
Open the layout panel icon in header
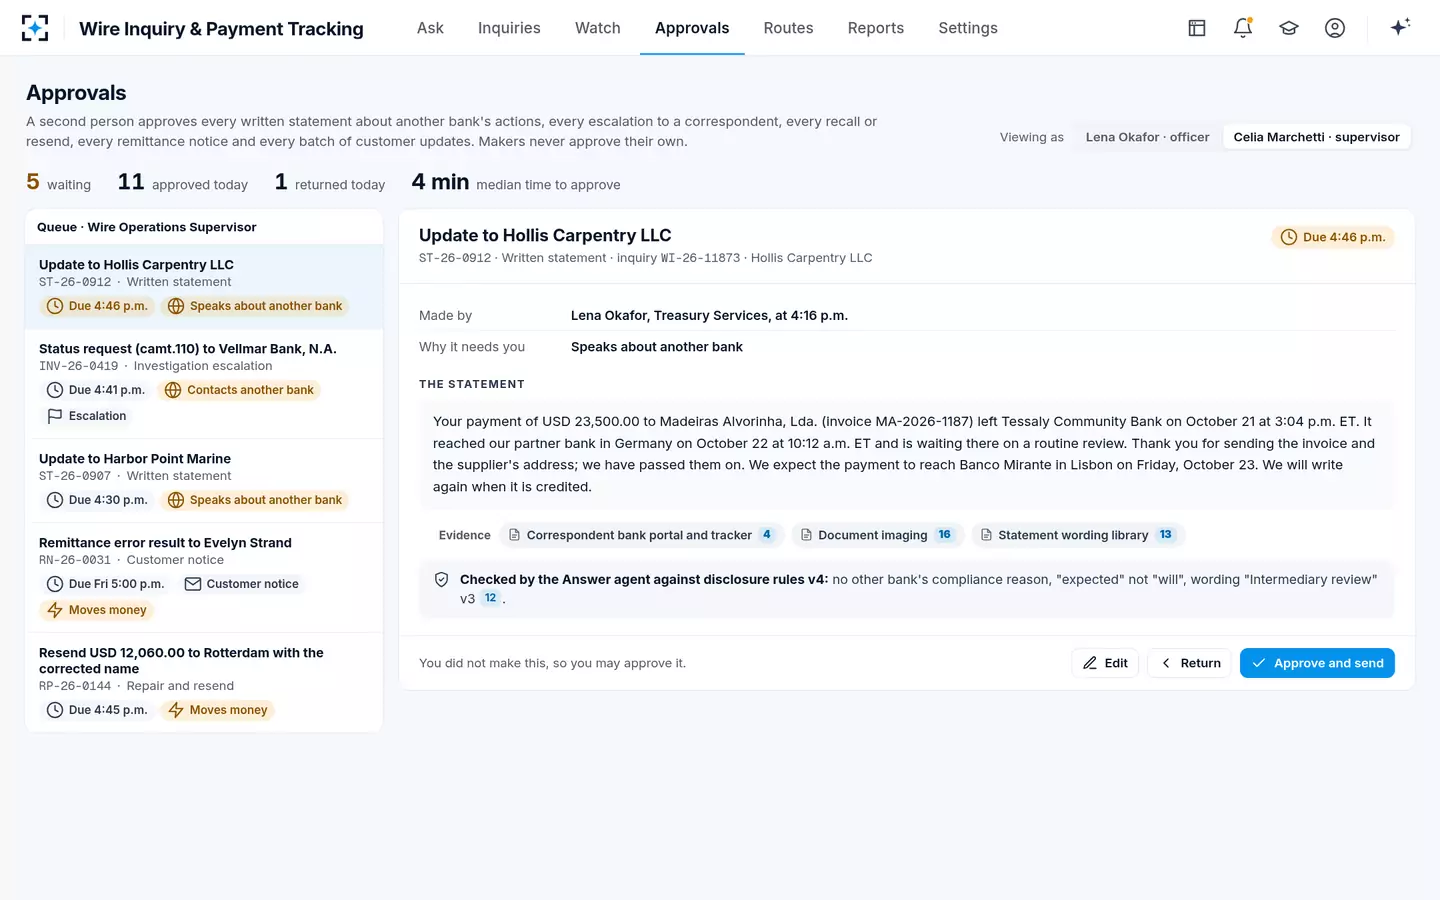(1197, 28)
